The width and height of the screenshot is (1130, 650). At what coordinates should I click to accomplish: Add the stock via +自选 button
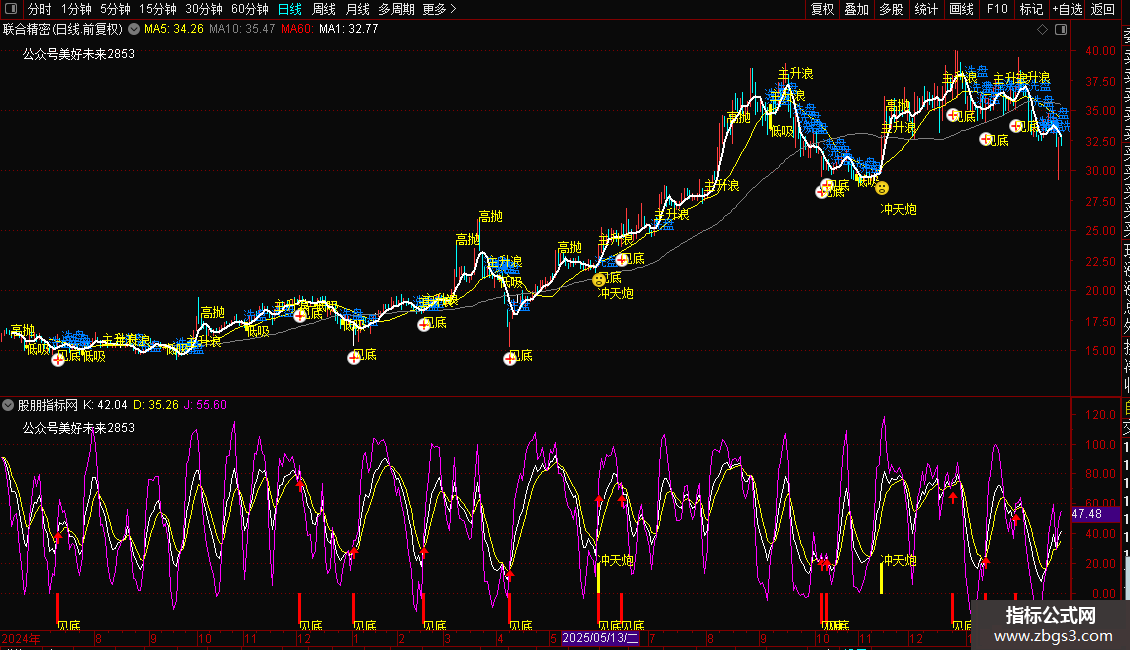pos(1067,9)
